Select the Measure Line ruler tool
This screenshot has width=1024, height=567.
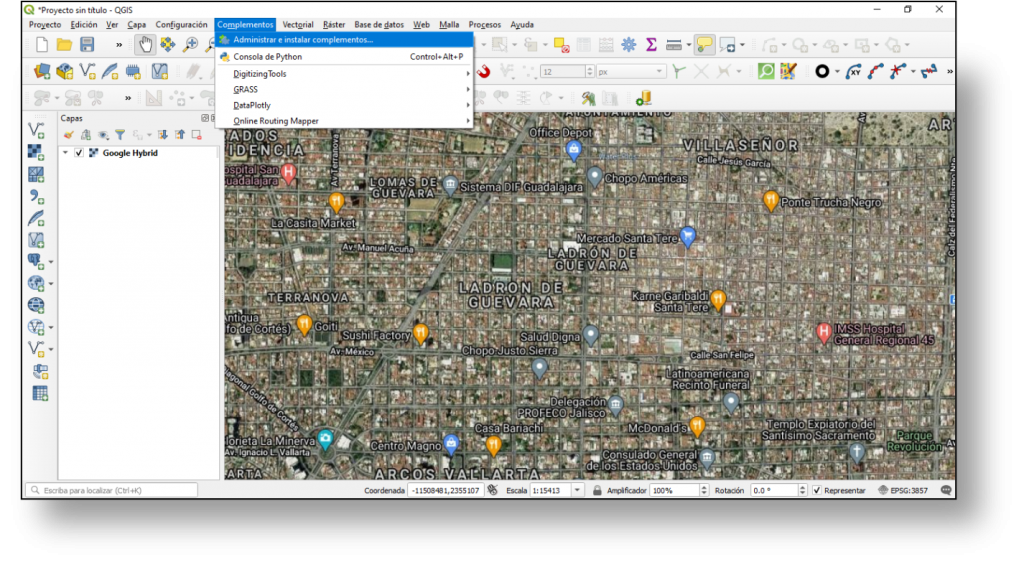(673, 44)
